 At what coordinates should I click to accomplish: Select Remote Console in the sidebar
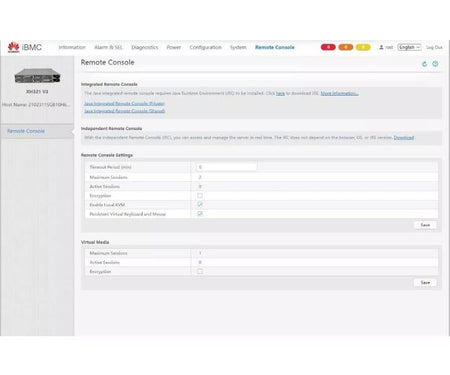point(26,131)
